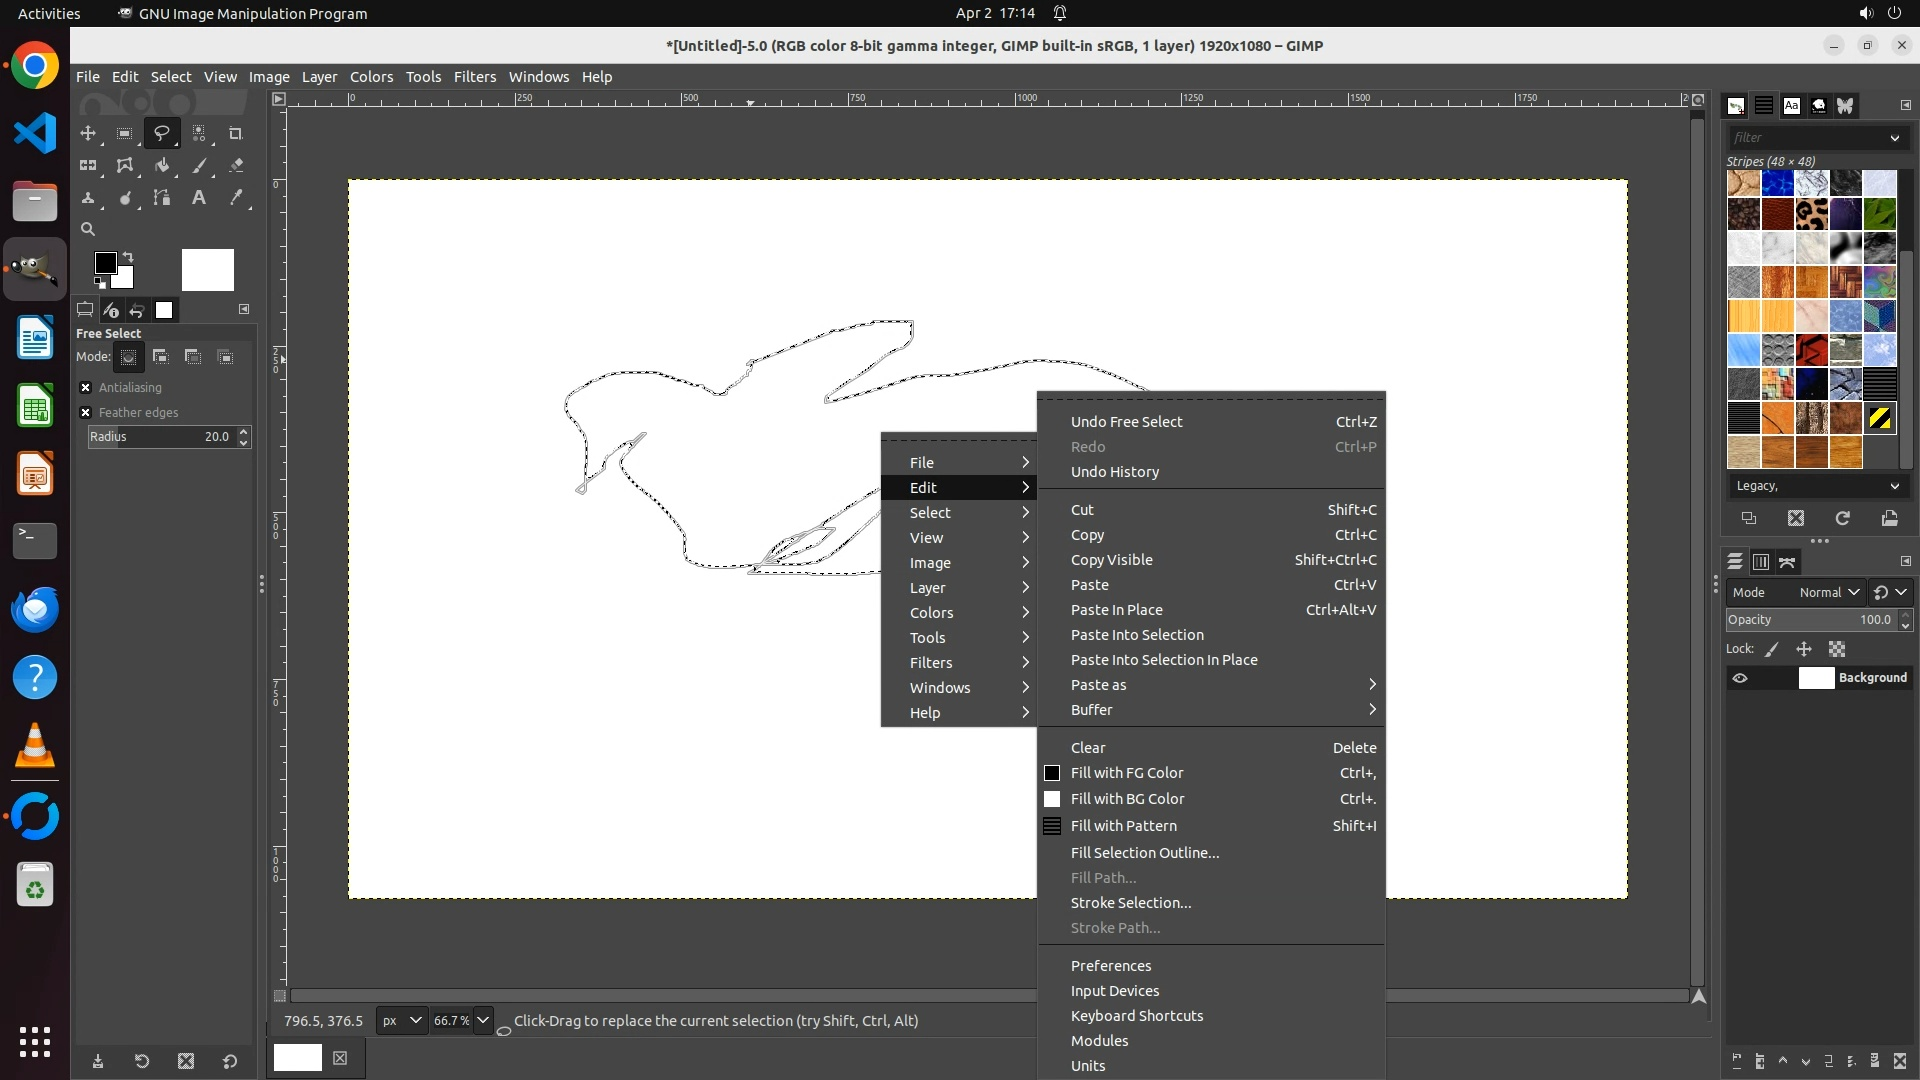1920x1080 pixels.
Task: Select the Eraser tool
Action: 236,166
